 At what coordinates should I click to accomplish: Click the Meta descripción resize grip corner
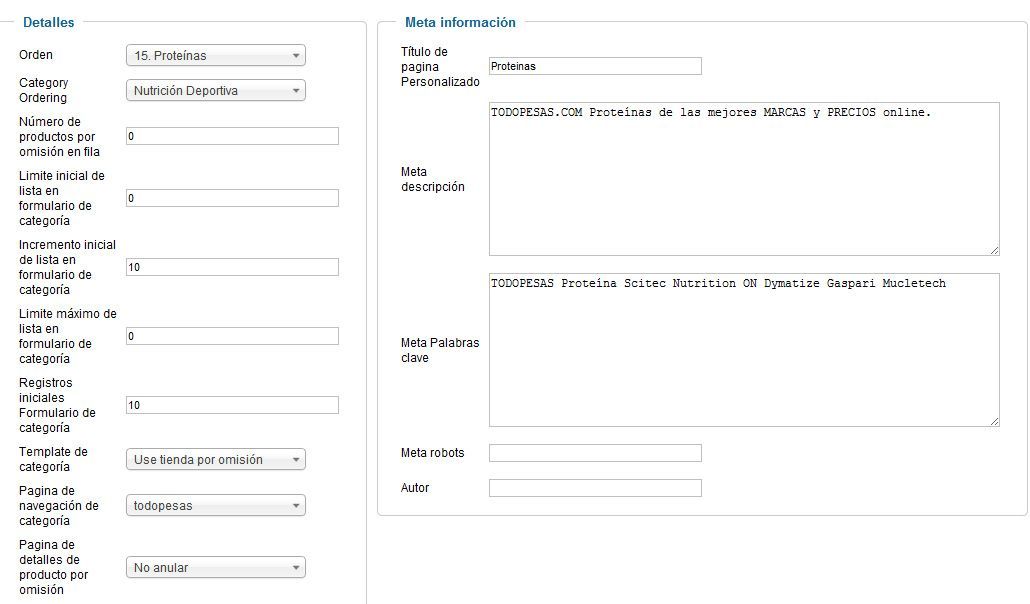pyautogui.click(x=995, y=250)
